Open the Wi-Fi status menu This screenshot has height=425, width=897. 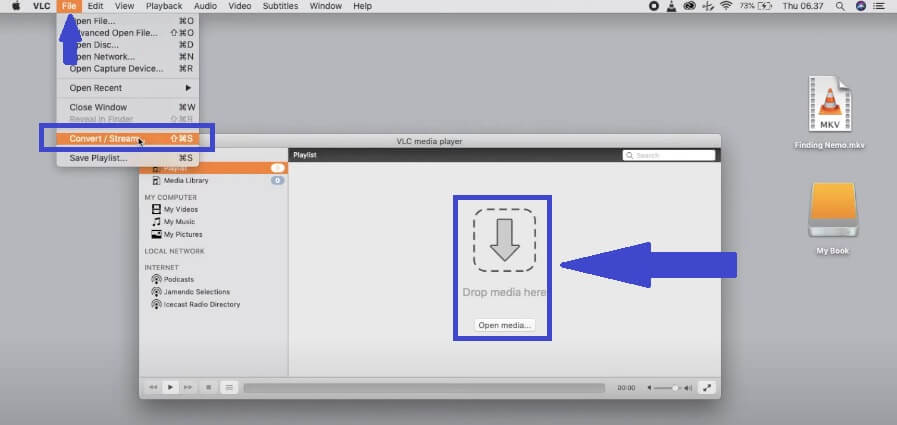point(726,6)
